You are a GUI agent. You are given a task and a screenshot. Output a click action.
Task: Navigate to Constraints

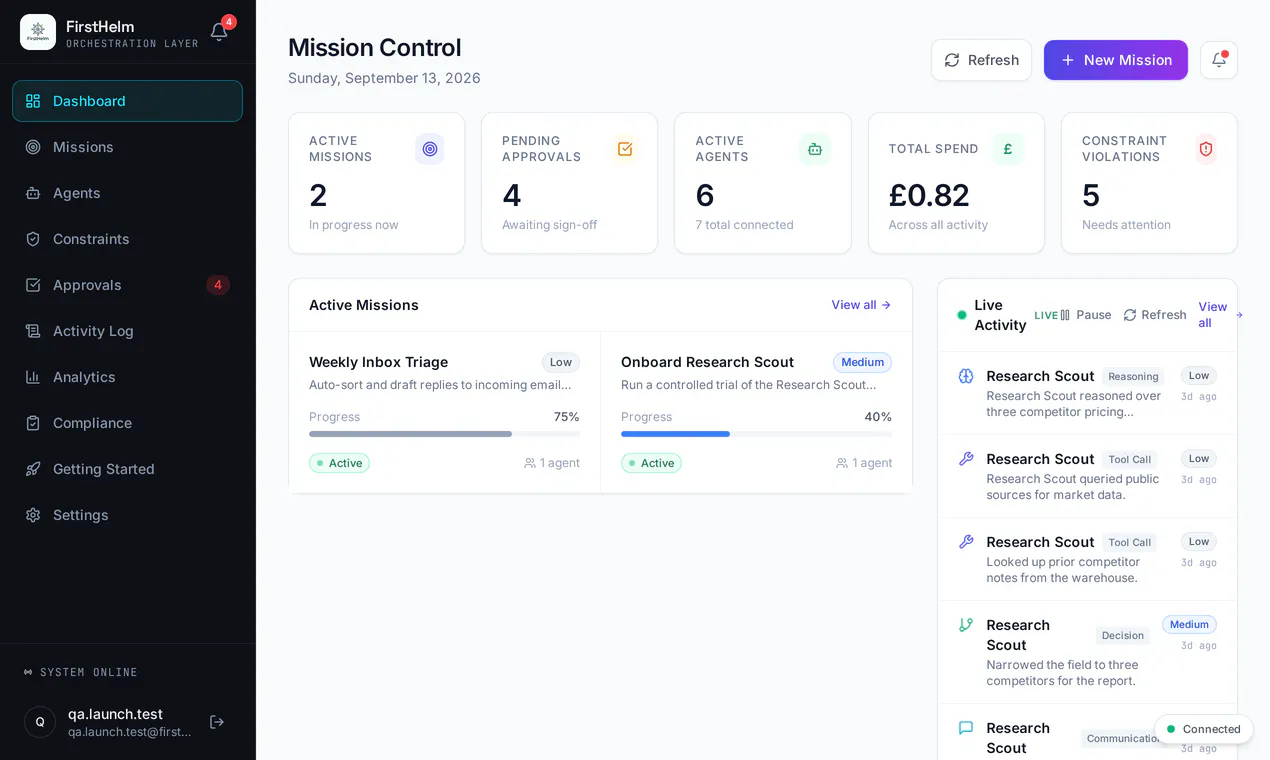(127, 239)
